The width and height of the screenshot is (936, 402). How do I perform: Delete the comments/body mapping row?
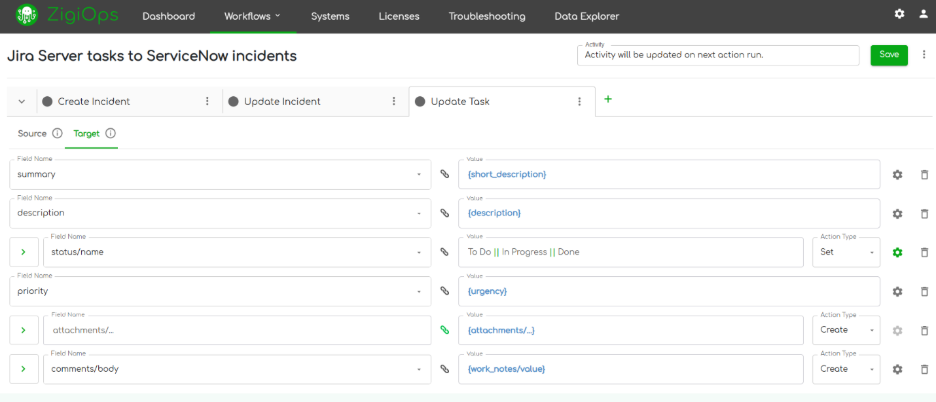(924, 369)
